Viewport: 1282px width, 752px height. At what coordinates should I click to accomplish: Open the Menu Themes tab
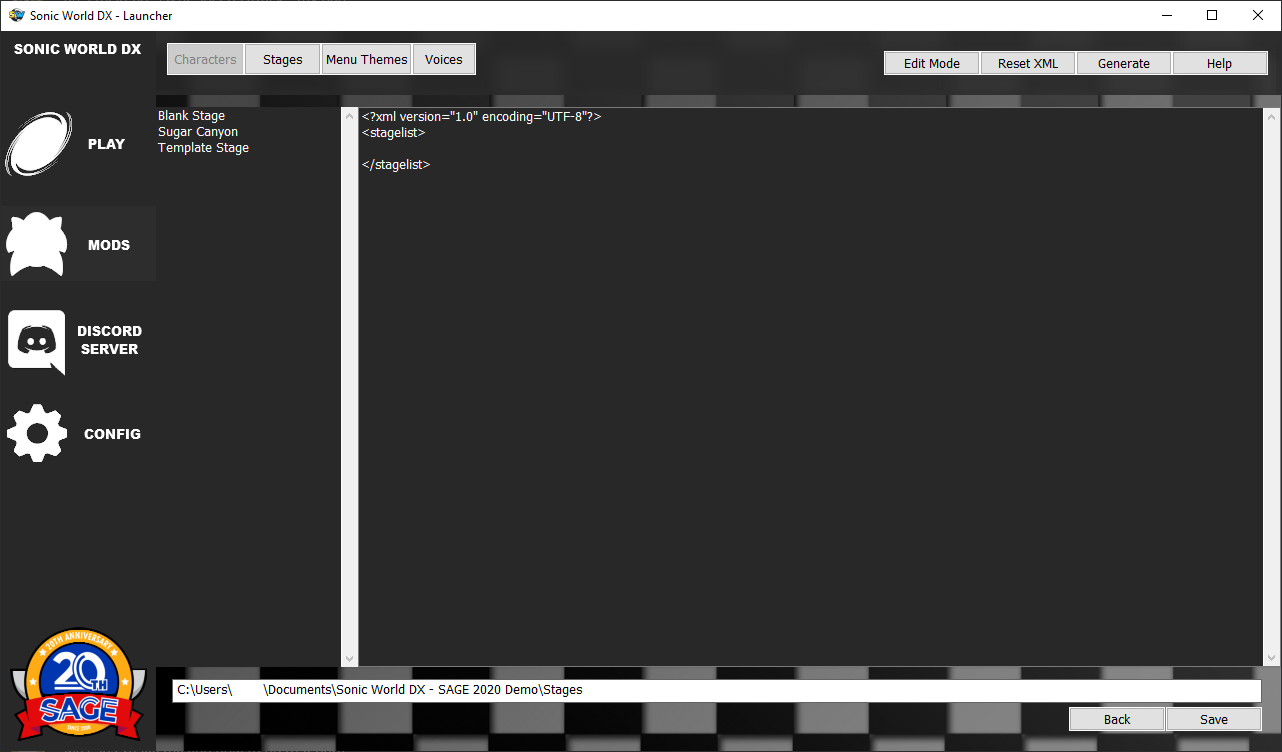click(x=367, y=59)
